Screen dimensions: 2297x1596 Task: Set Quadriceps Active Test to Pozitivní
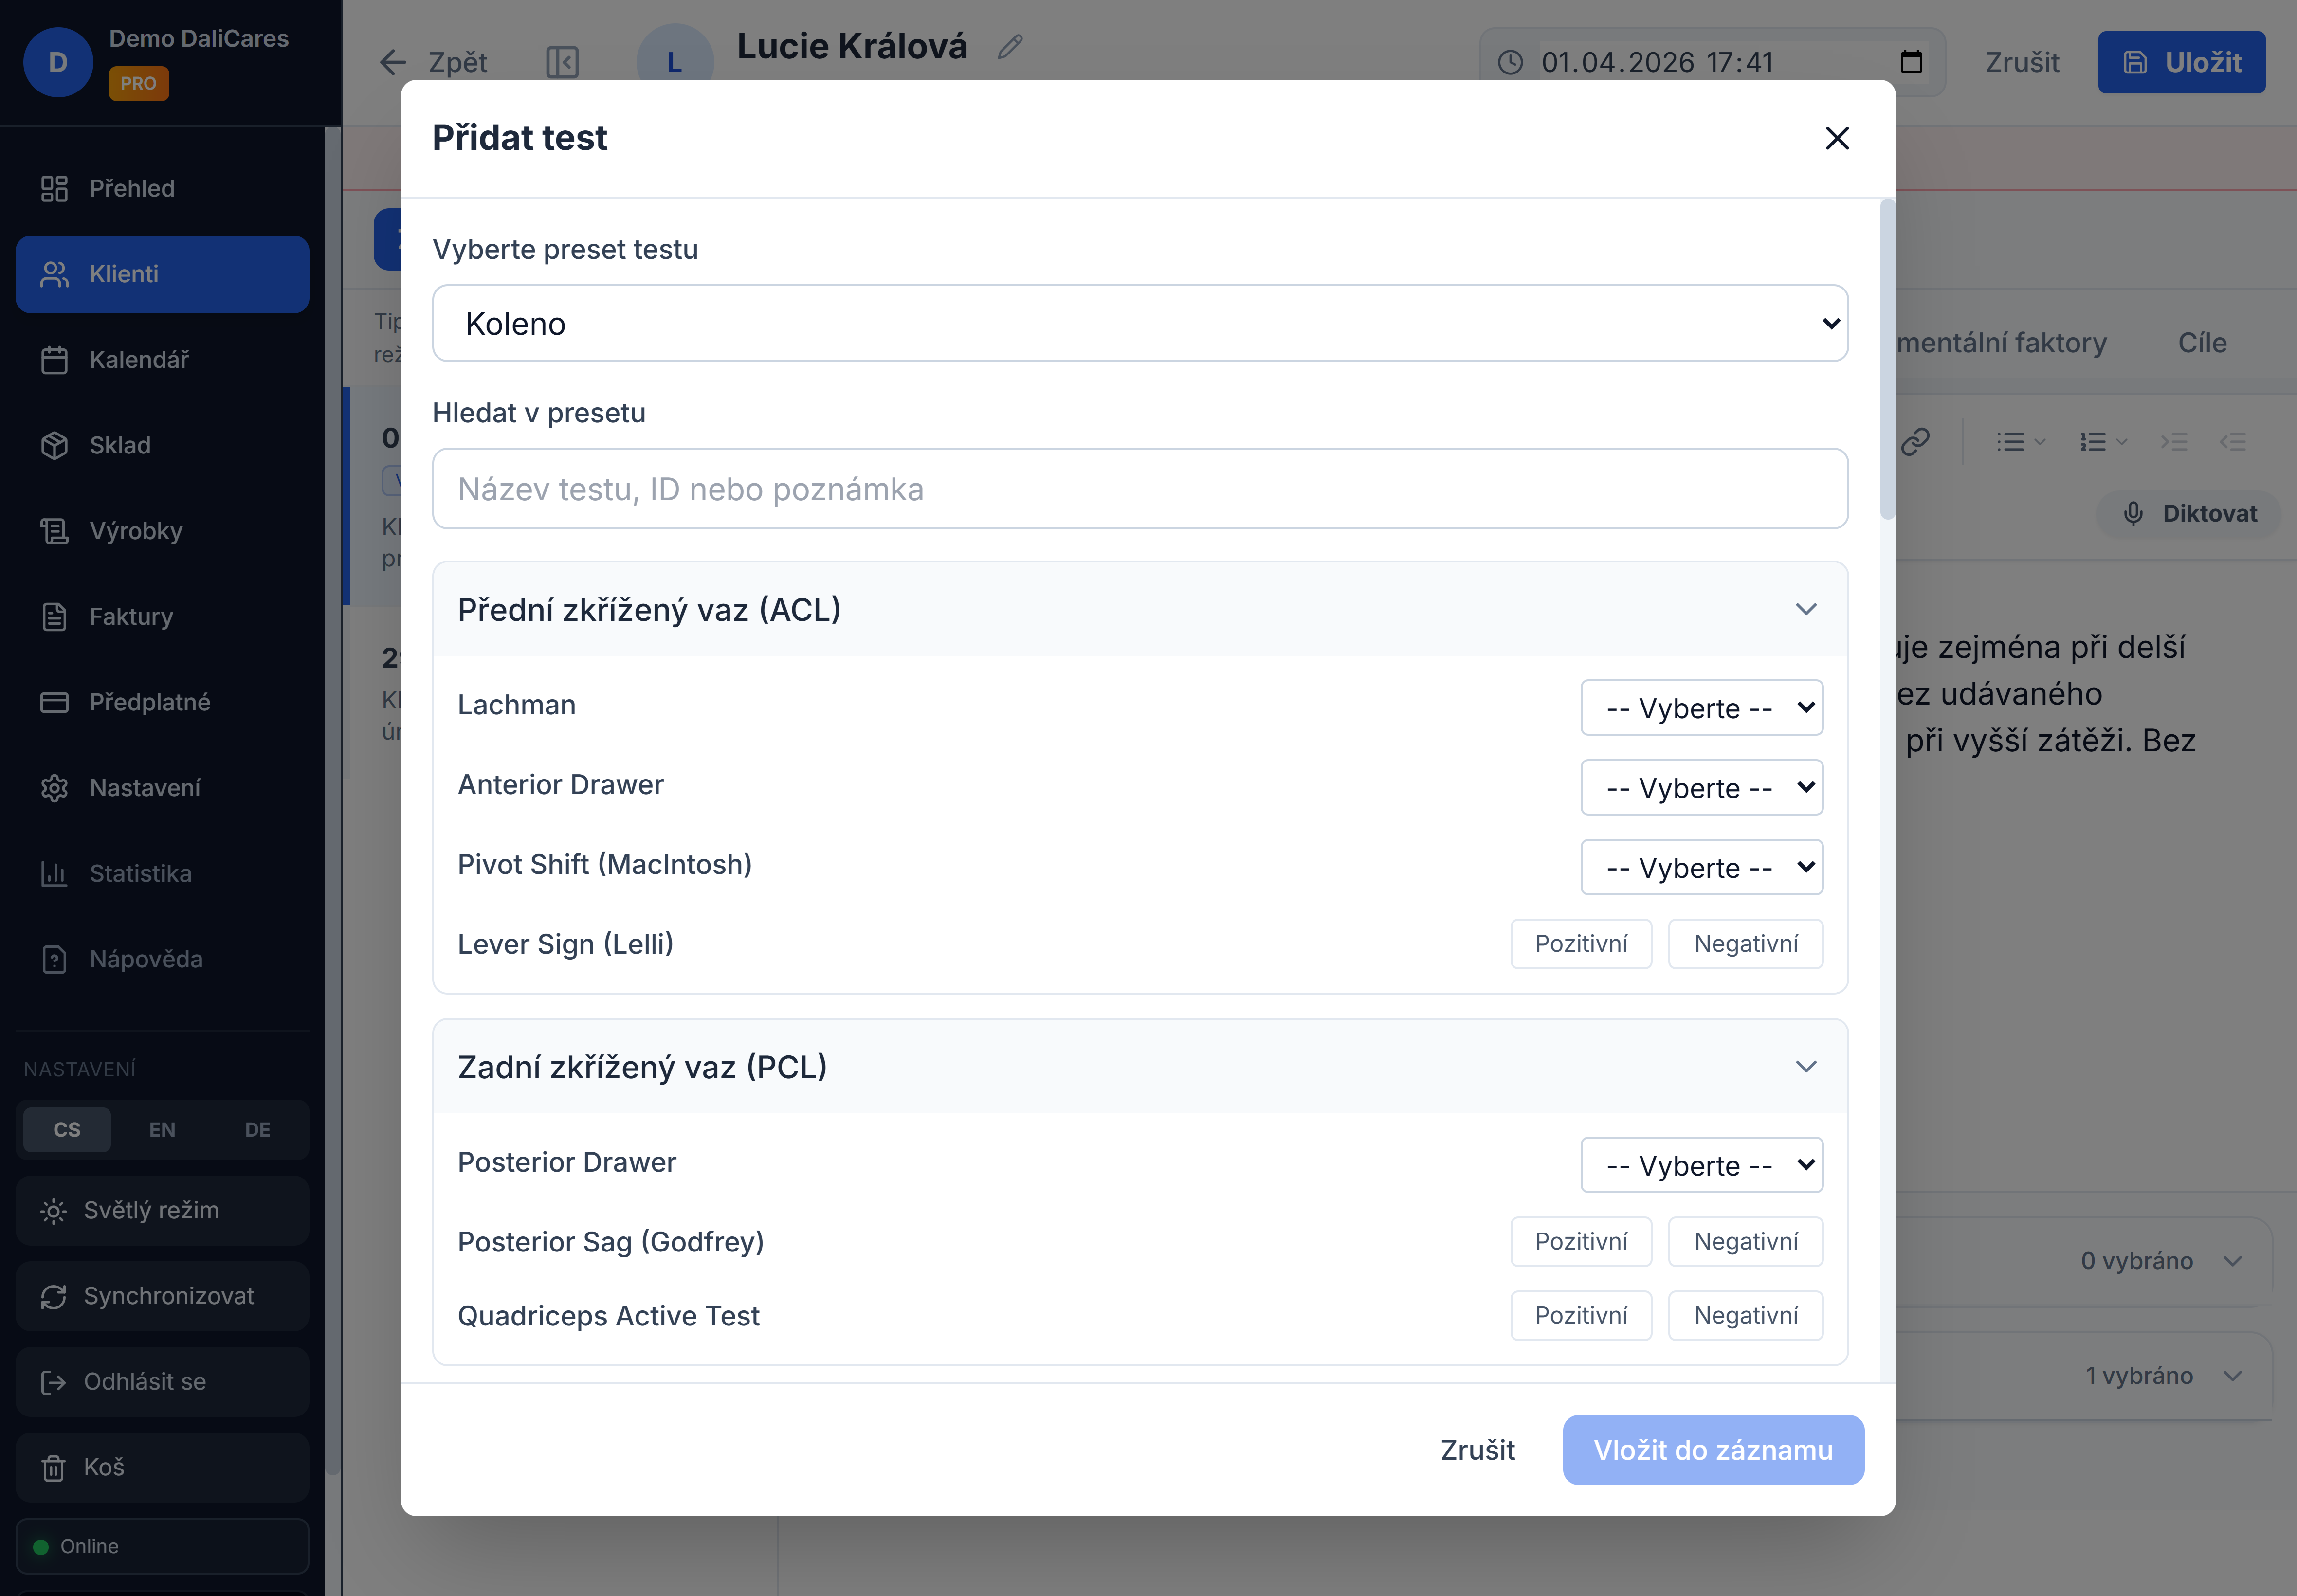[1580, 1316]
